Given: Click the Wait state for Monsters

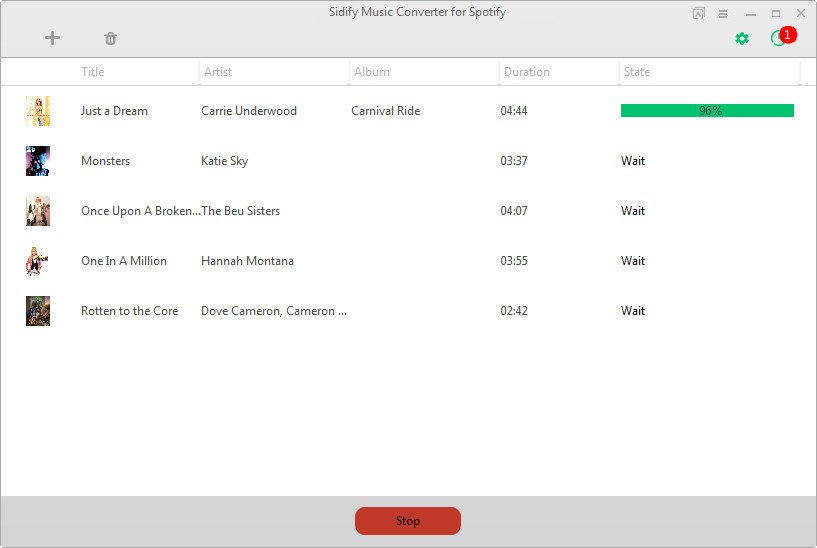Looking at the screenshot, I should (633, 161).
